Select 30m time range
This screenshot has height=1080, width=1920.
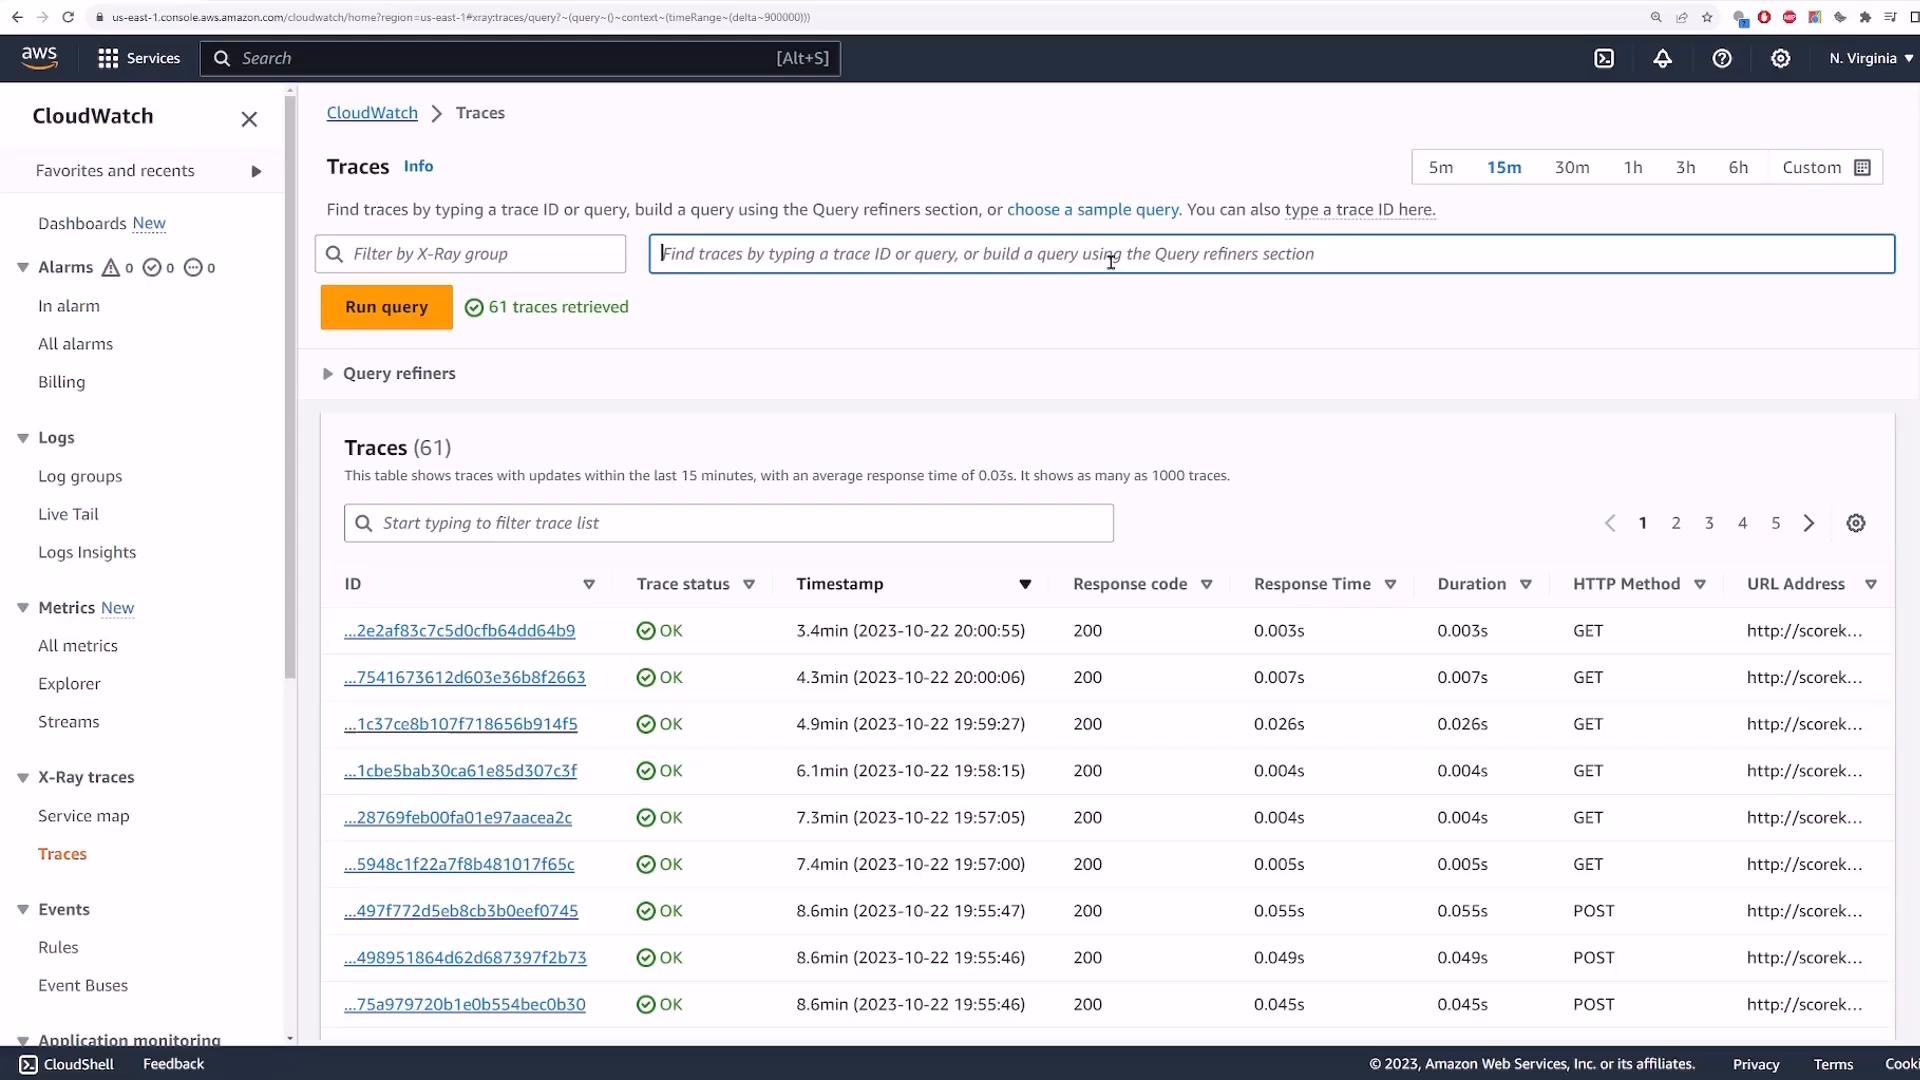1572,167
